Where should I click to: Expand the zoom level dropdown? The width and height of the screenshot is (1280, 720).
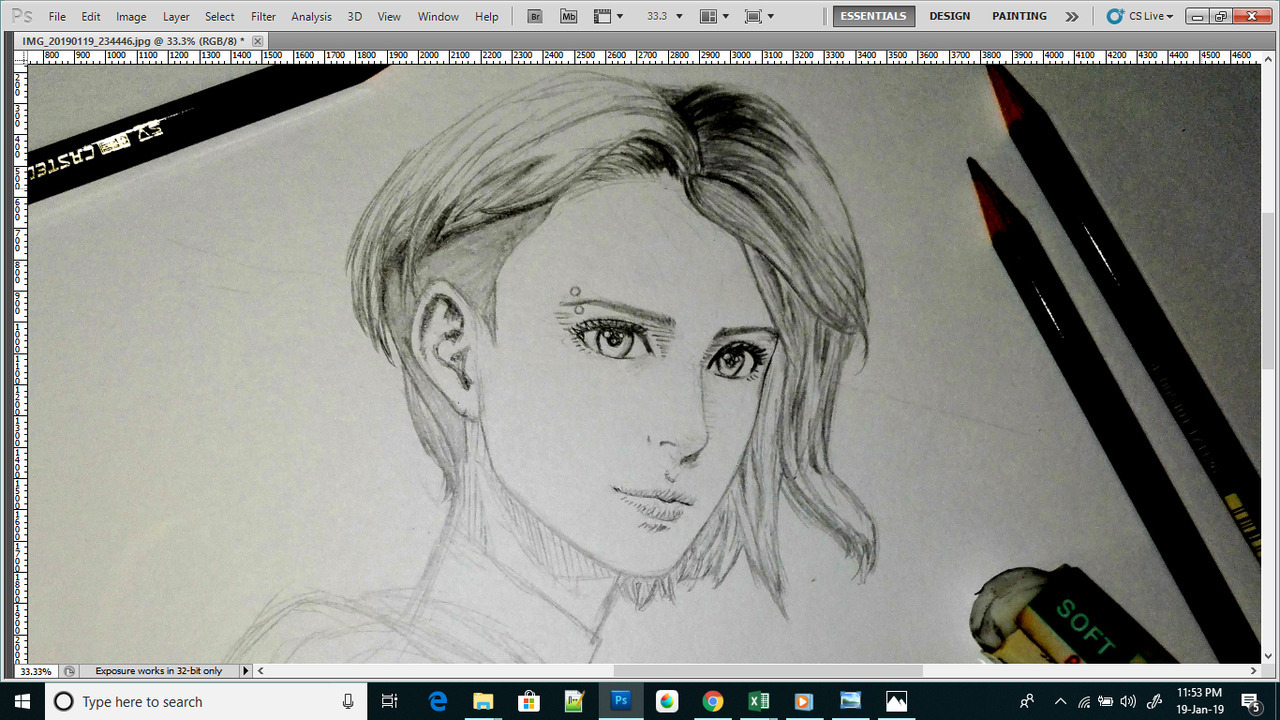[679, 16]
